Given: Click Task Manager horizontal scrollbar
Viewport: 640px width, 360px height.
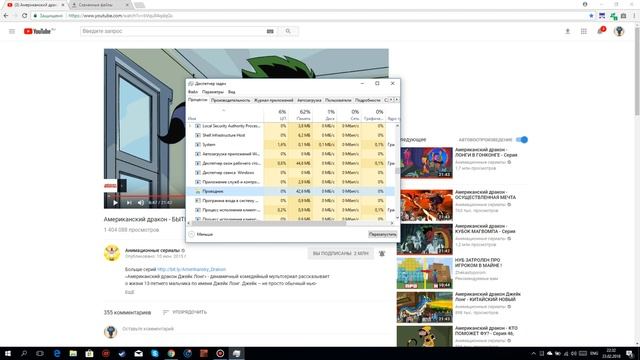Looking at the screenshot, I should click(268, 223).
